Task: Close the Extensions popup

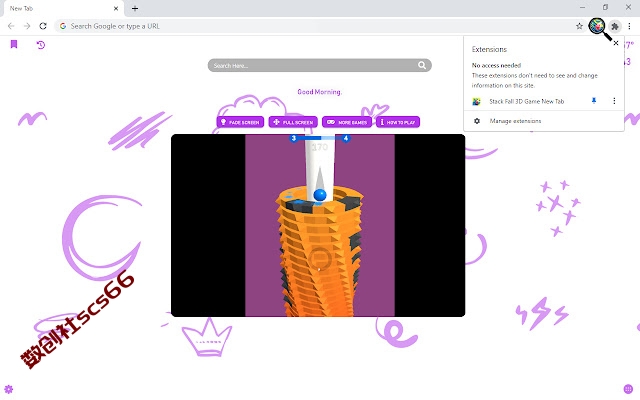Action: click(x=616, y=43)
